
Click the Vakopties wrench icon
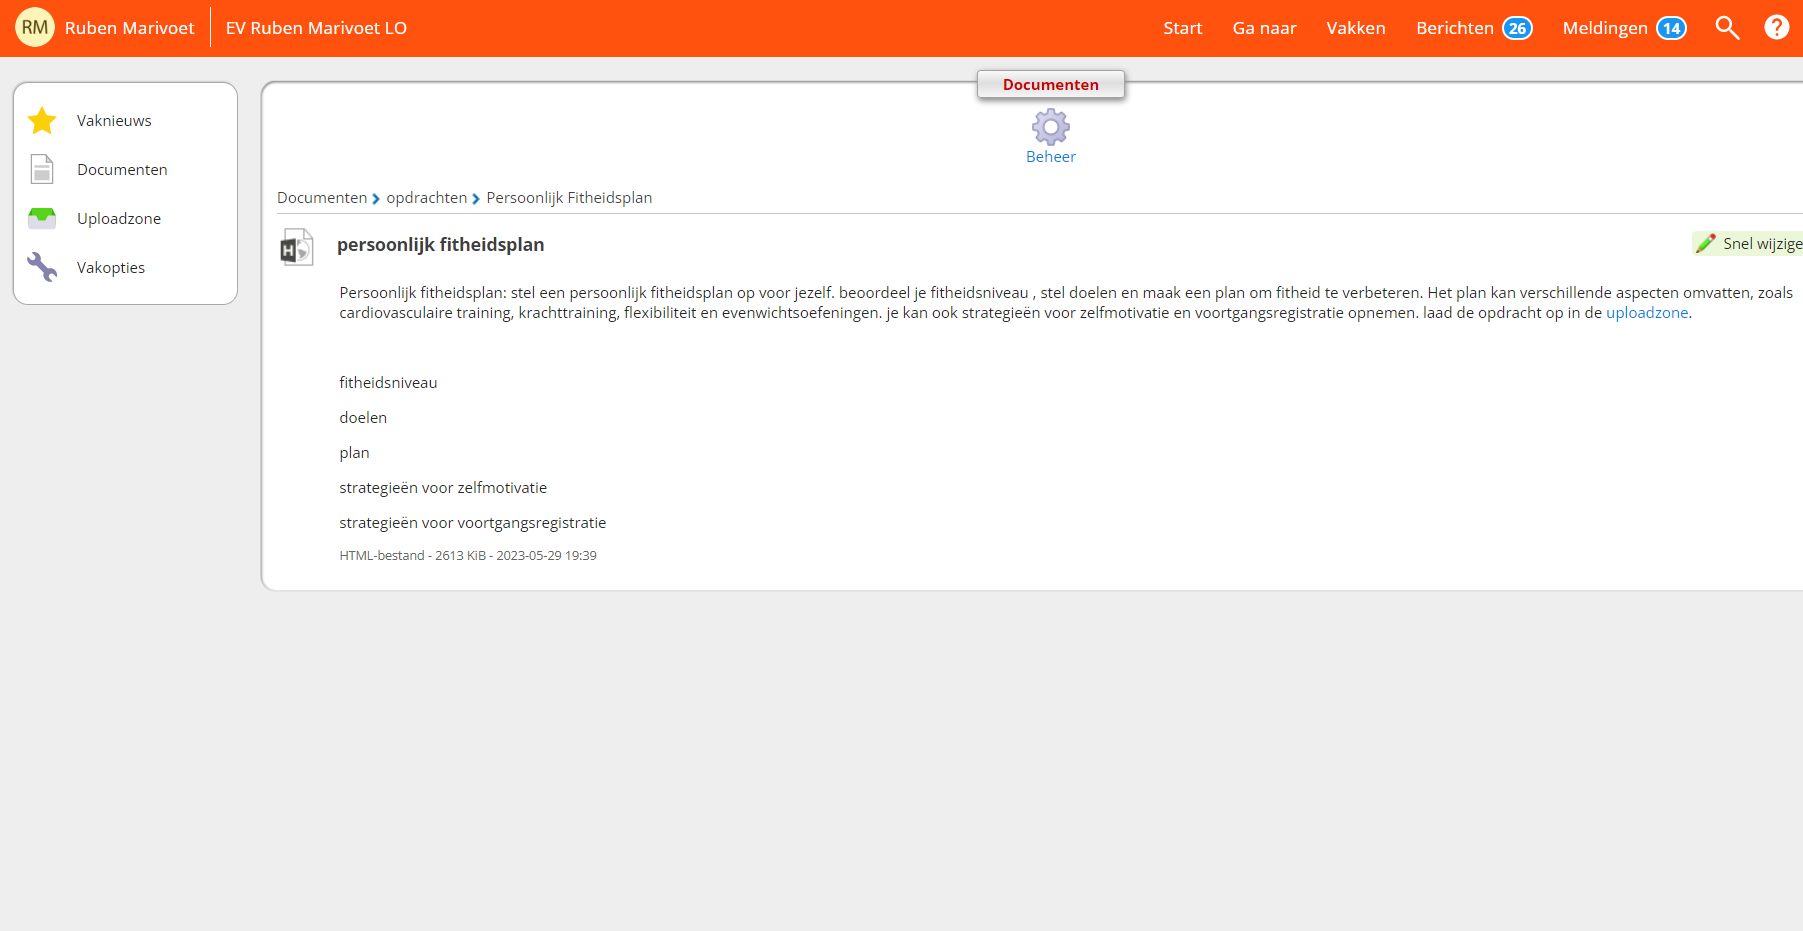(x=42, y=267)
